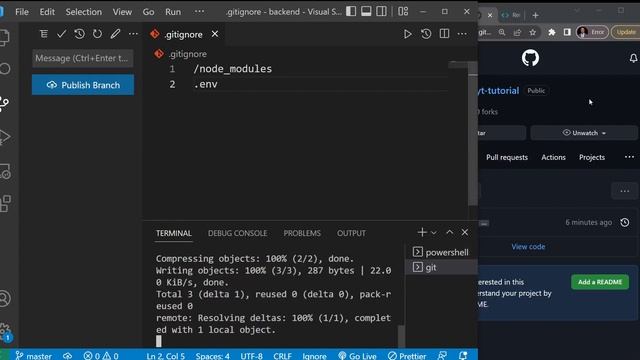Image resolution: width=640 pixels, height=360 pixels.
Task: Open the Go menu
Action: [x=148, y=12]
